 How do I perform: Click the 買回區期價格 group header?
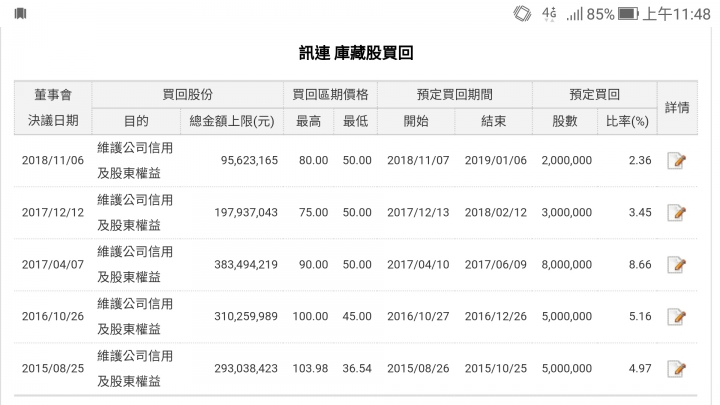330,95
